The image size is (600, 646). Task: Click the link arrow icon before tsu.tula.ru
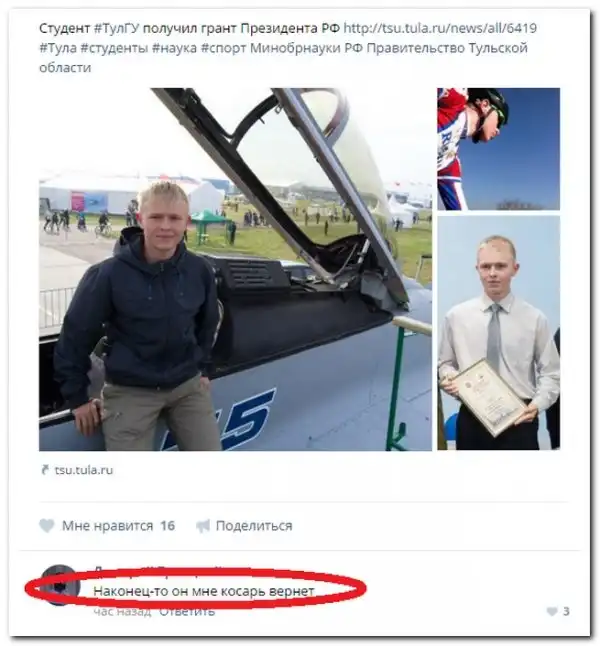[45, 470]
